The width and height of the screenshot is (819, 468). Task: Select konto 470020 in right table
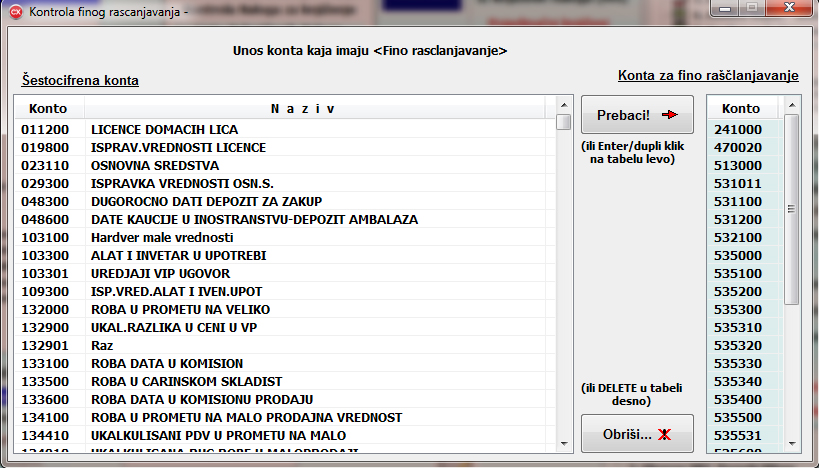click(745, 147)
